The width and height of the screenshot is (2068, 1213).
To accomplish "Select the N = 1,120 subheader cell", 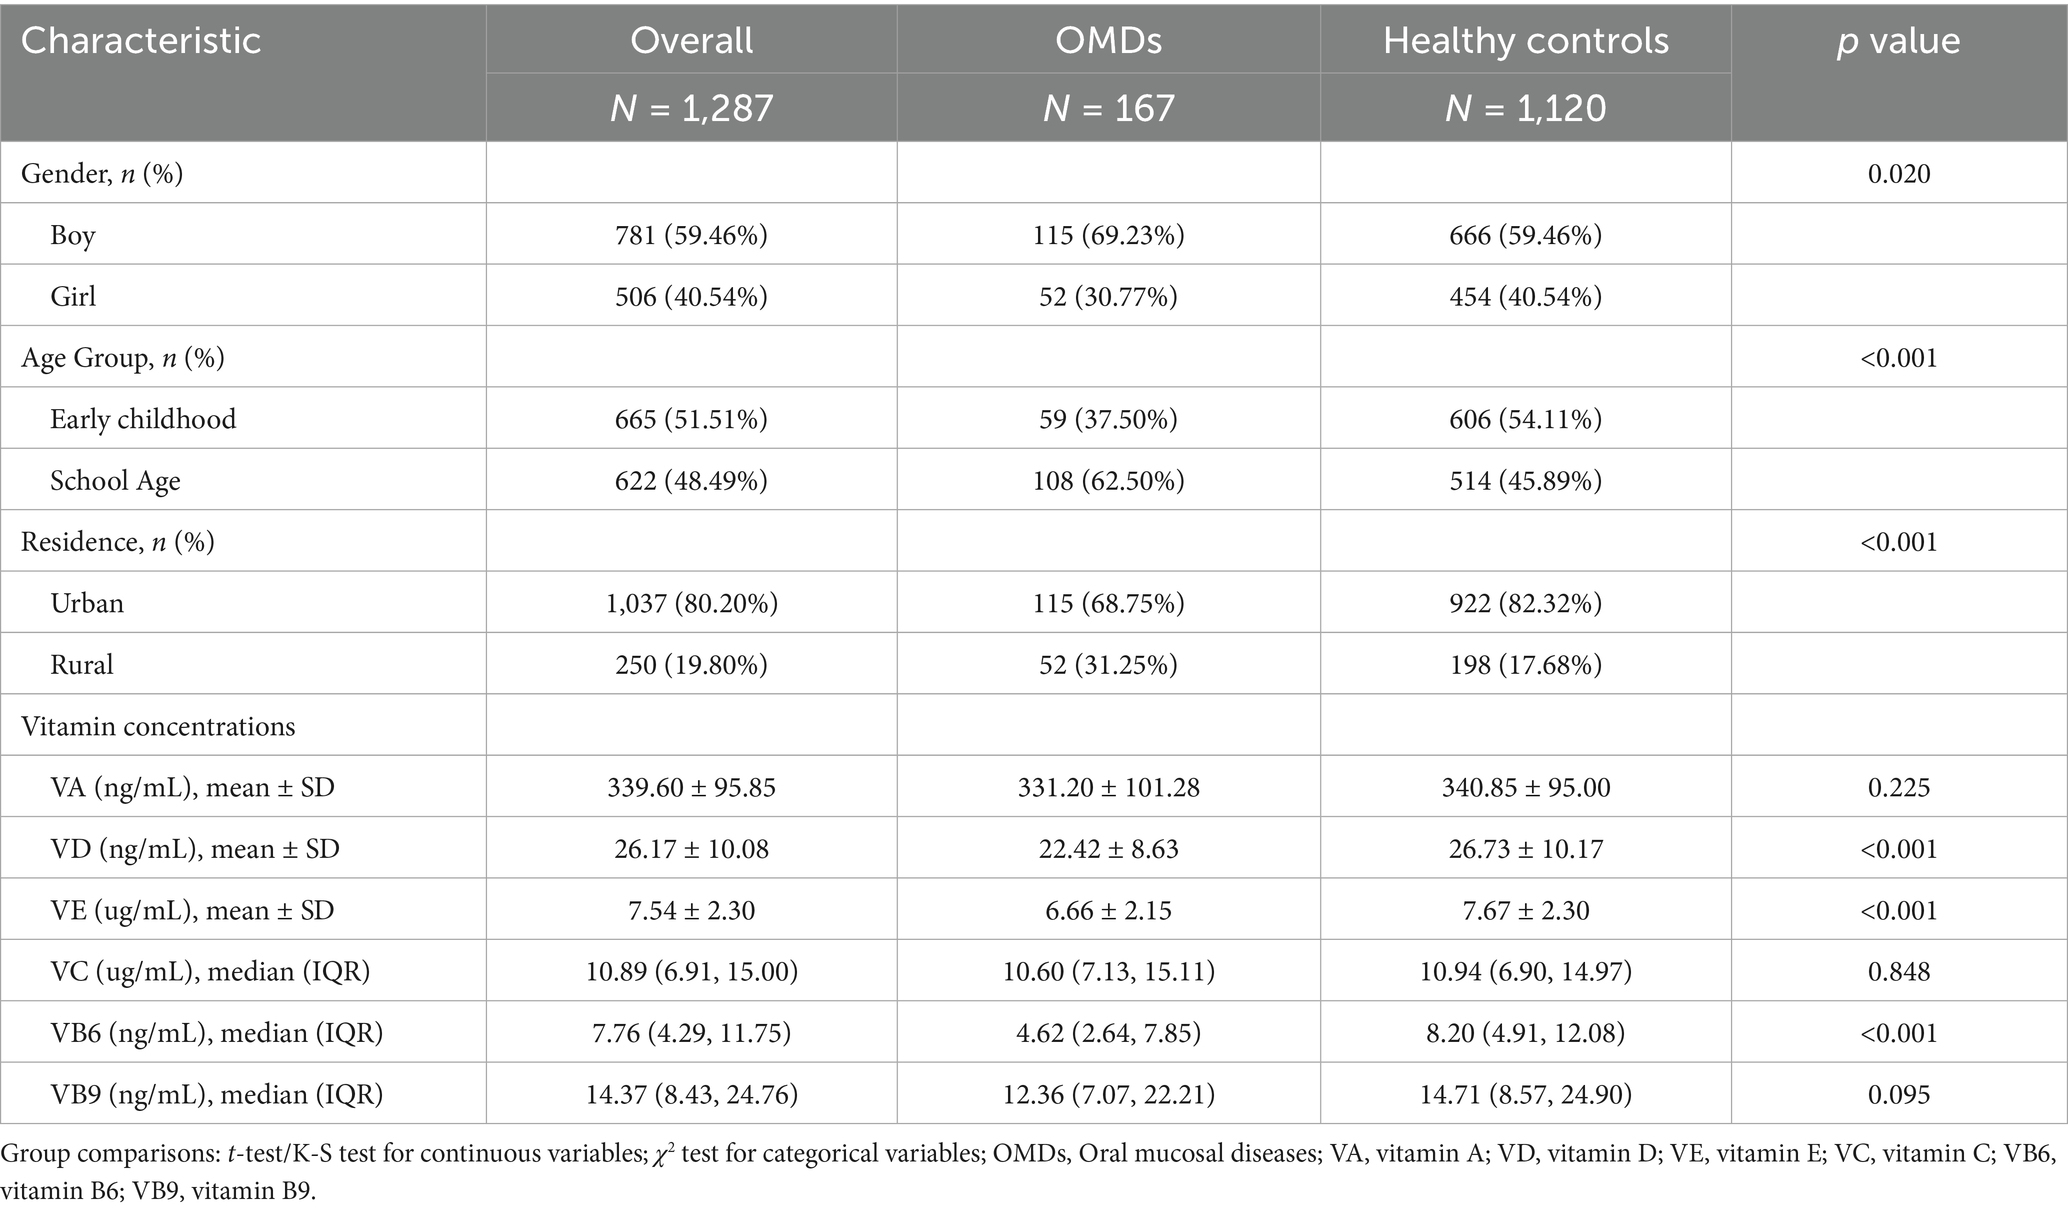I will point(1525,107).
